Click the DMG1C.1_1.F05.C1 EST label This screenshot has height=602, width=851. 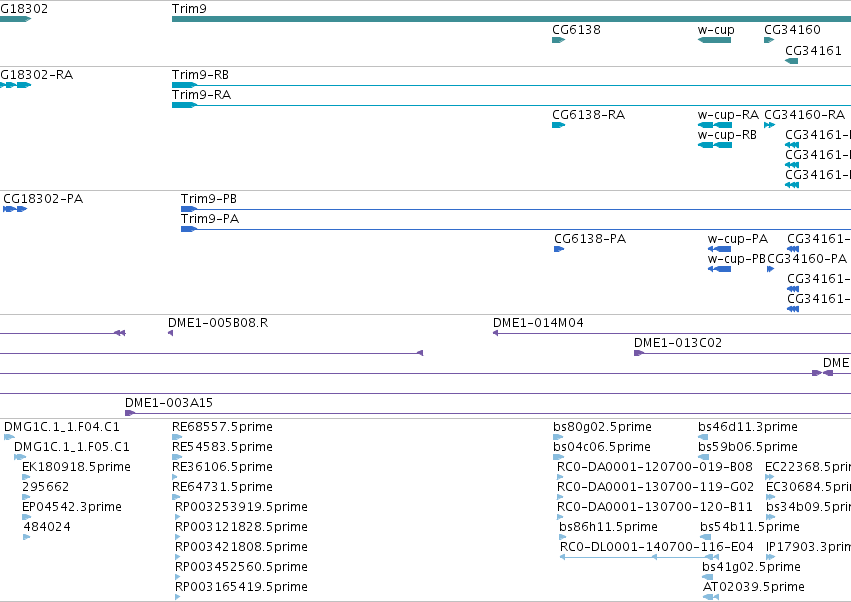point(72,447)
